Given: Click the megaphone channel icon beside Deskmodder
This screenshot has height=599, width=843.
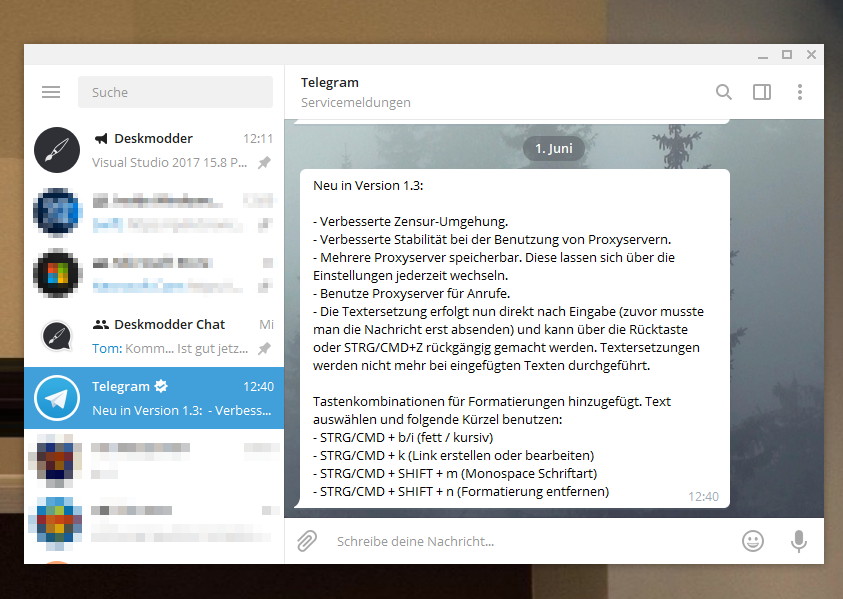Looking at the screenshot, I should click(x=101, y=139).
